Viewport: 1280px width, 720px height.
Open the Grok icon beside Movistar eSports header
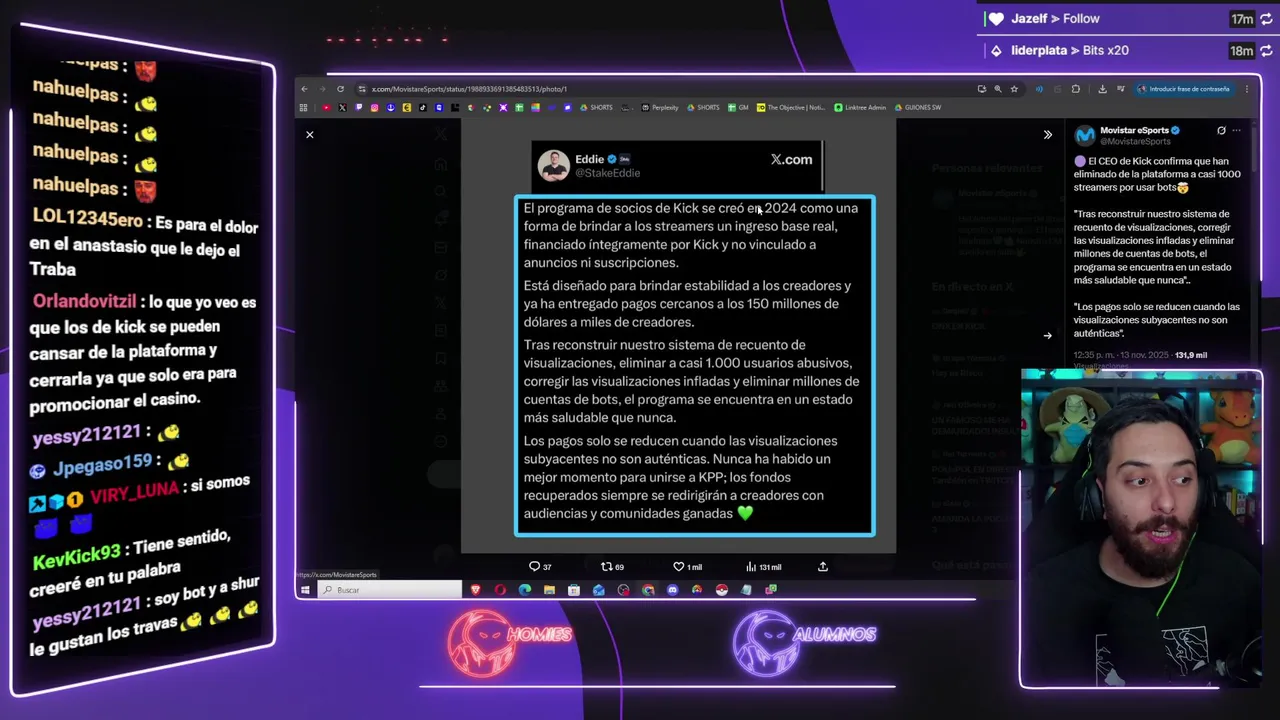tap(1221, 131)
